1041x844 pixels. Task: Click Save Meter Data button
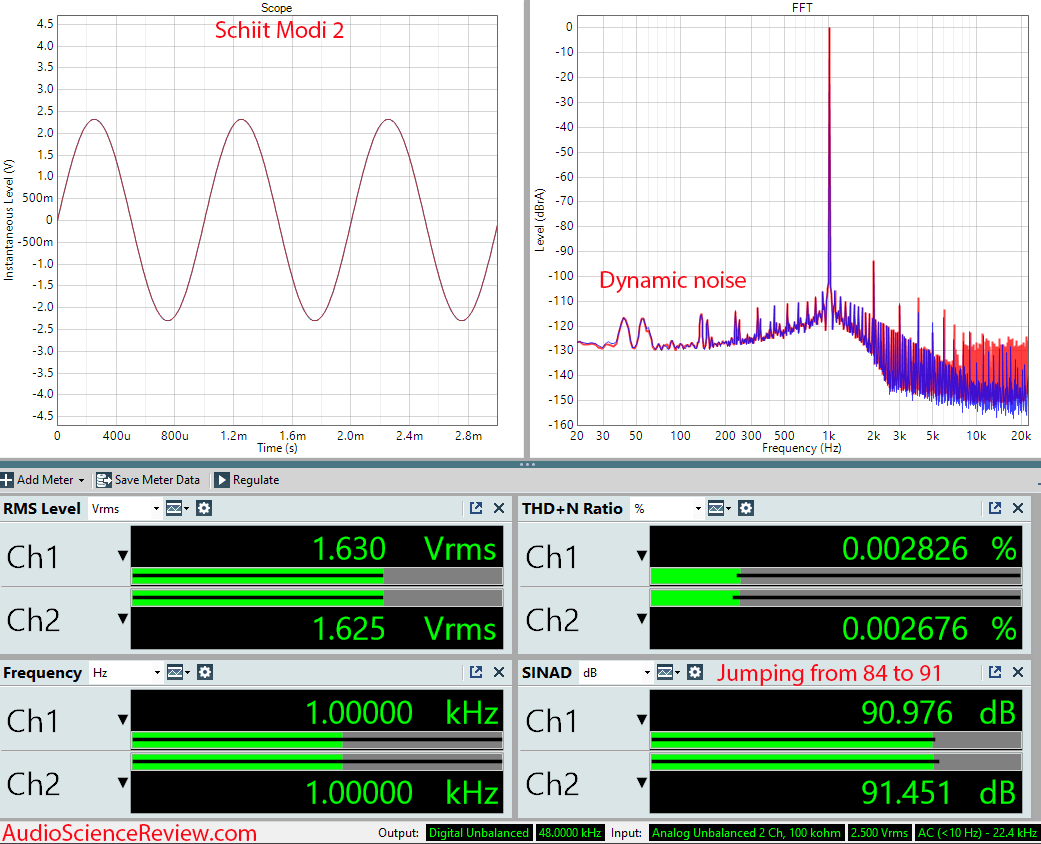point(148,479)
